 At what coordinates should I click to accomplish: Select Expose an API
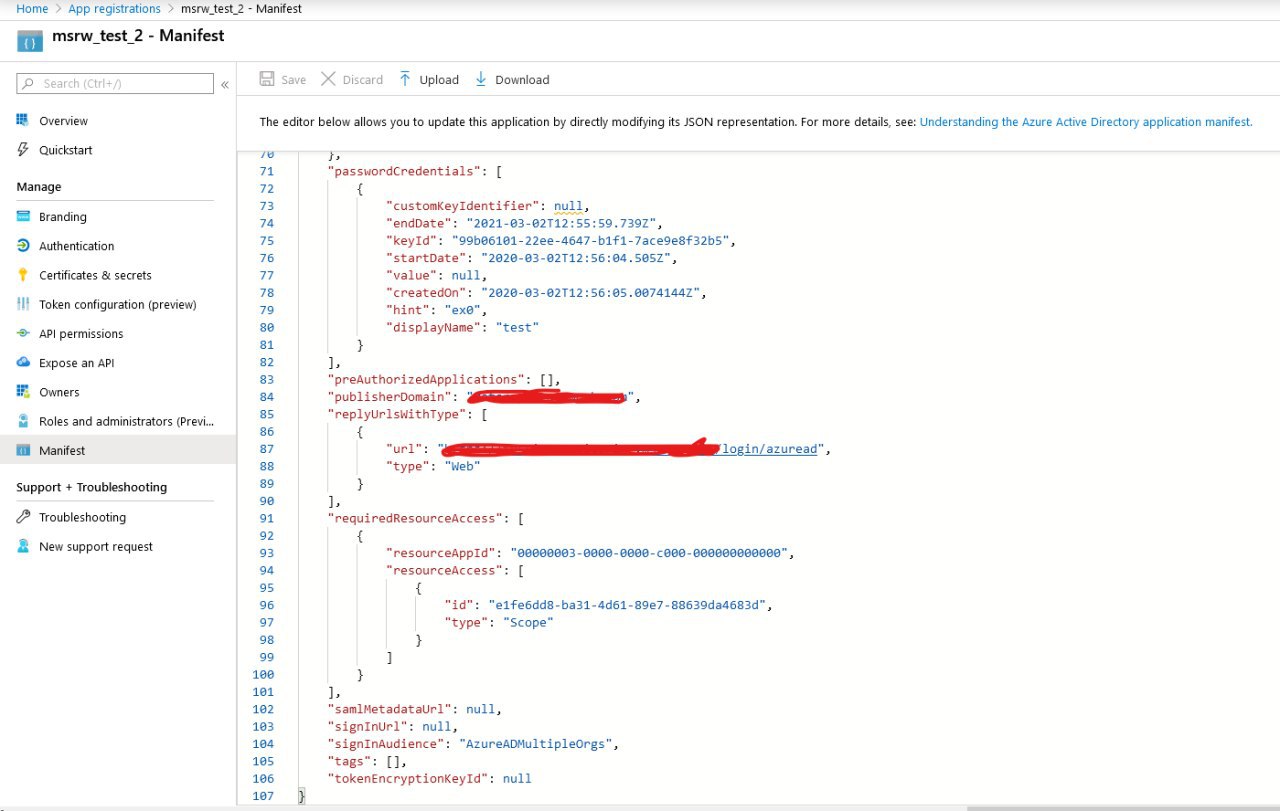point(76,363)
